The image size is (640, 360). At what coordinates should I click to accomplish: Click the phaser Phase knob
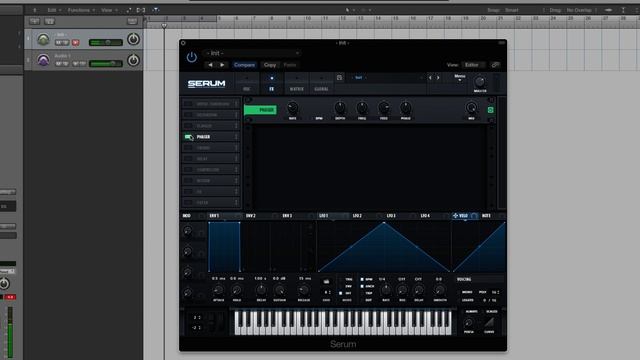tap(405, 108)
